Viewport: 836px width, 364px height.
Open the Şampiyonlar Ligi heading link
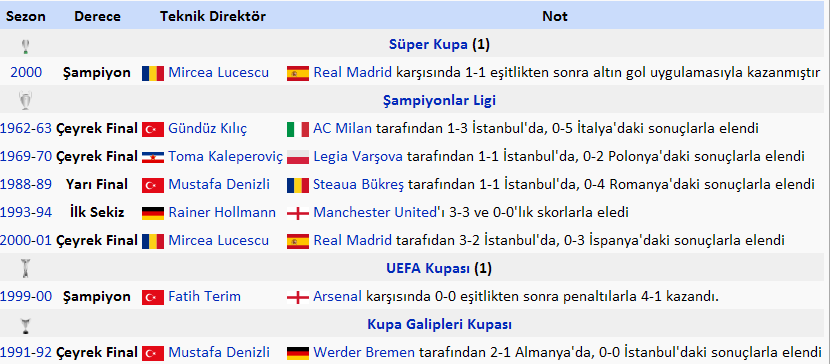[439, 101]
